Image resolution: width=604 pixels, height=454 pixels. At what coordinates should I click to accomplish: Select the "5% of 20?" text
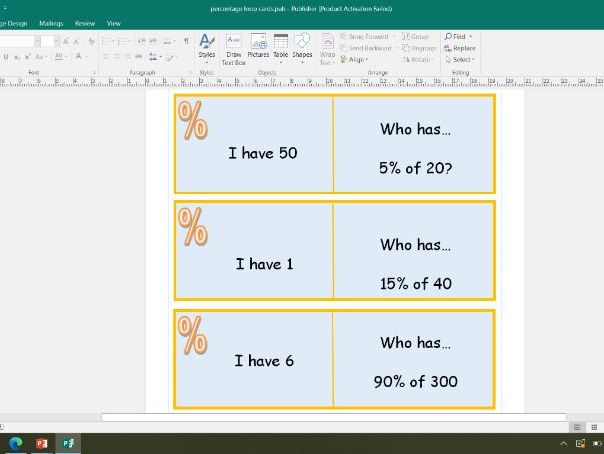pos(415,168)
